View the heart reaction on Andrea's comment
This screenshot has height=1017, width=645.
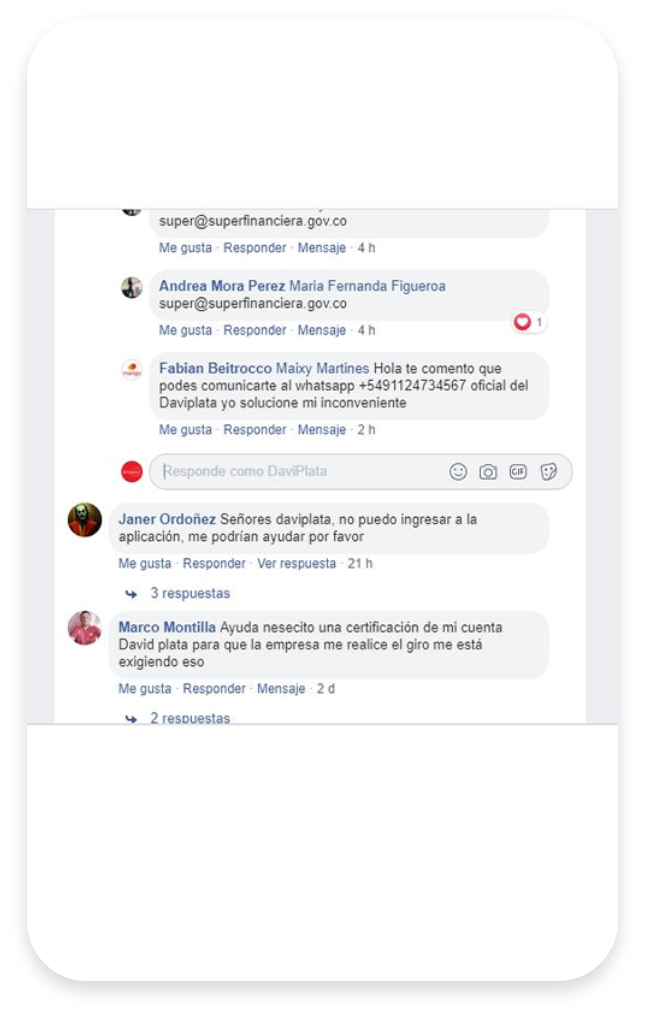(528, 322)
